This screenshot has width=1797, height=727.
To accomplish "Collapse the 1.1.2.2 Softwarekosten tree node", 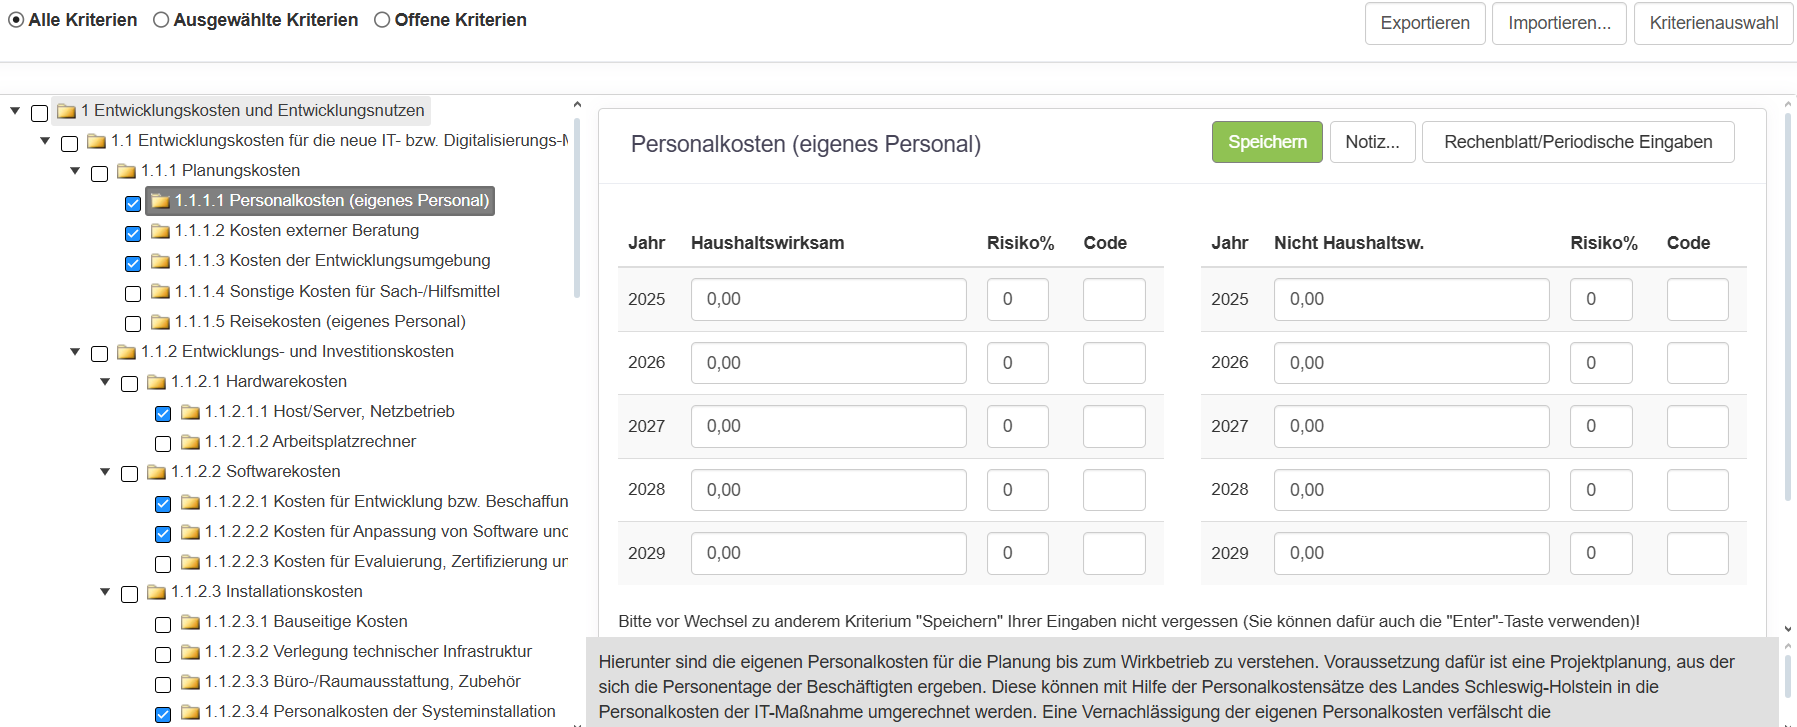I will pos(105,472).
